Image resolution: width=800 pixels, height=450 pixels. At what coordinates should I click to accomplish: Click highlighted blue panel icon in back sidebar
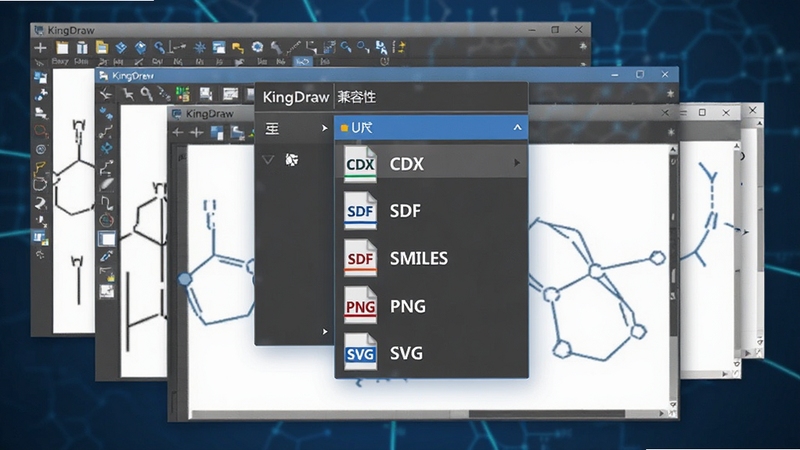pyautogui.click(x=40, y=237)
